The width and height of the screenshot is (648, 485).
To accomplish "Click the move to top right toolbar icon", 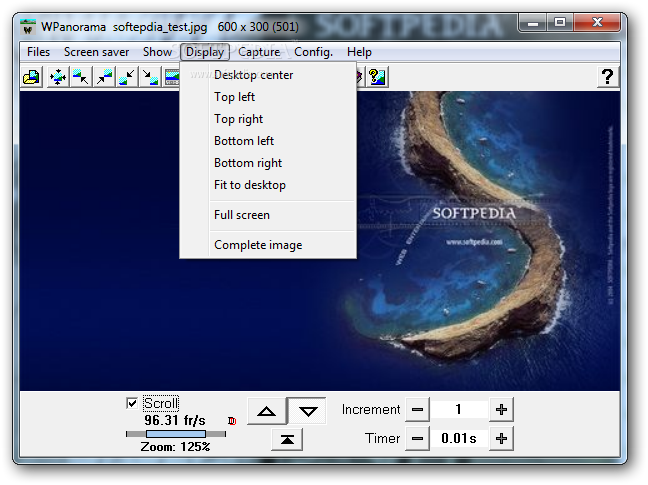I will (x=104, y=77).
